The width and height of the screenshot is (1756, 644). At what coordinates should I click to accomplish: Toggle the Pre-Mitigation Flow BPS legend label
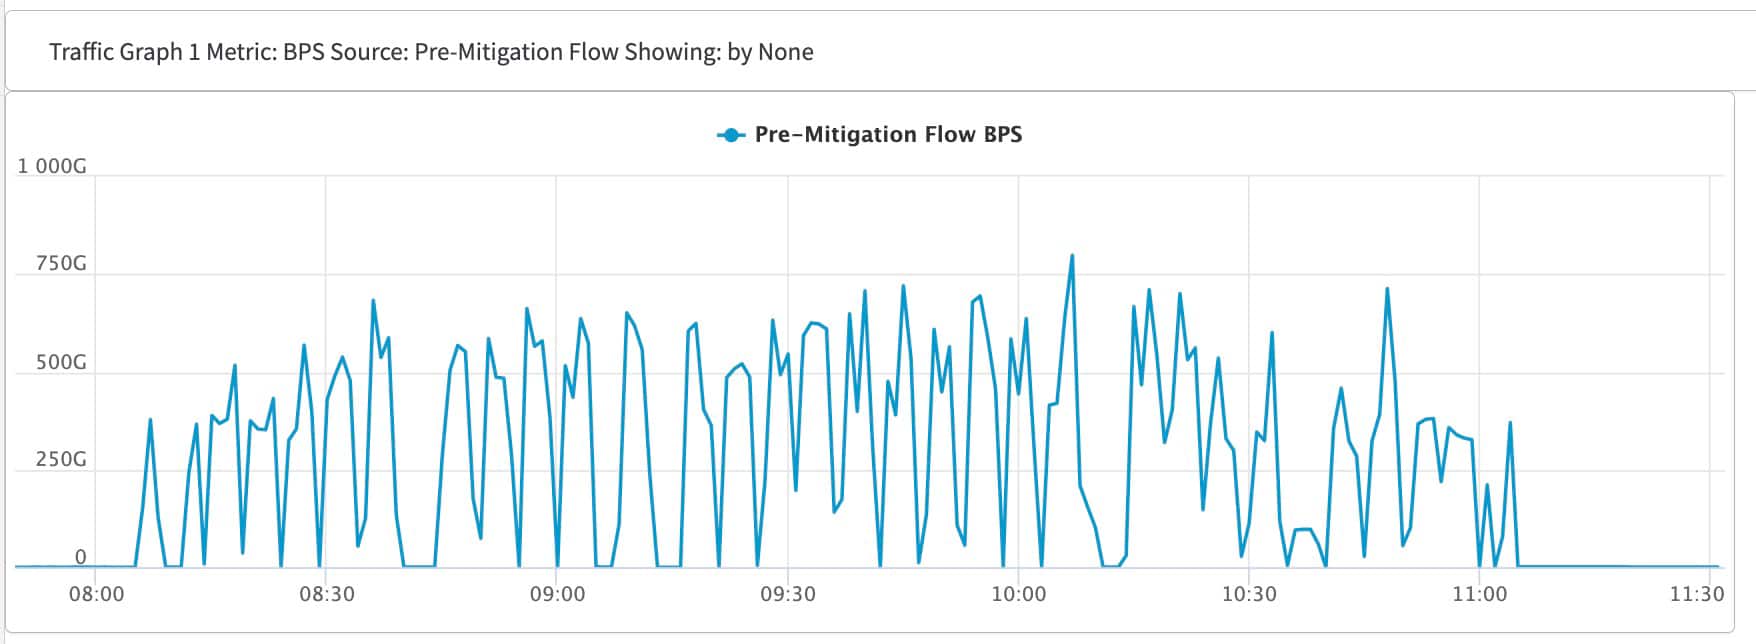(888, 135)
